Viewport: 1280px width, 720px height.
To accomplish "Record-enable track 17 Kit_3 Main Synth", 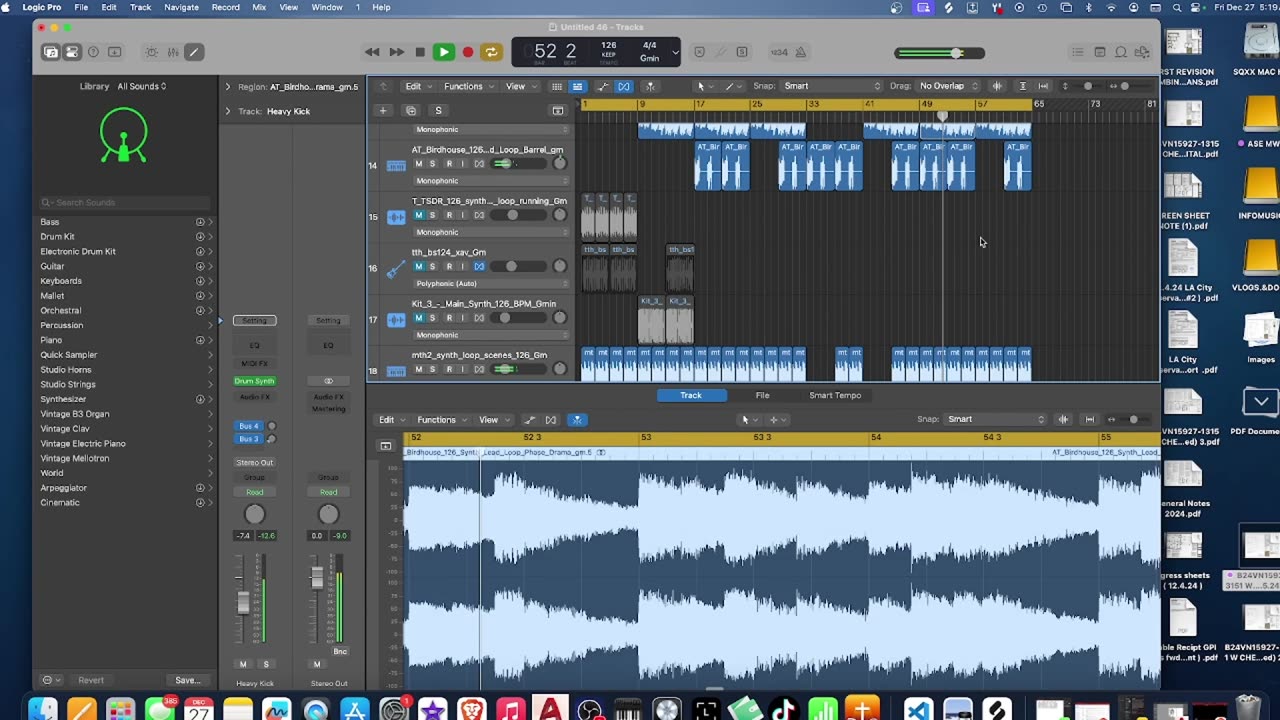I will [449, 318].
